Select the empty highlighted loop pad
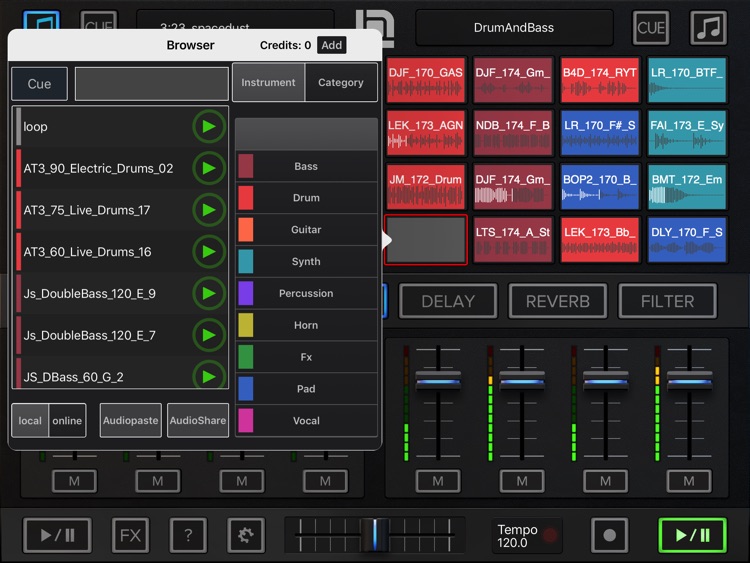The width and height of the screenshot is (750, 563). [x=426, y=240]
